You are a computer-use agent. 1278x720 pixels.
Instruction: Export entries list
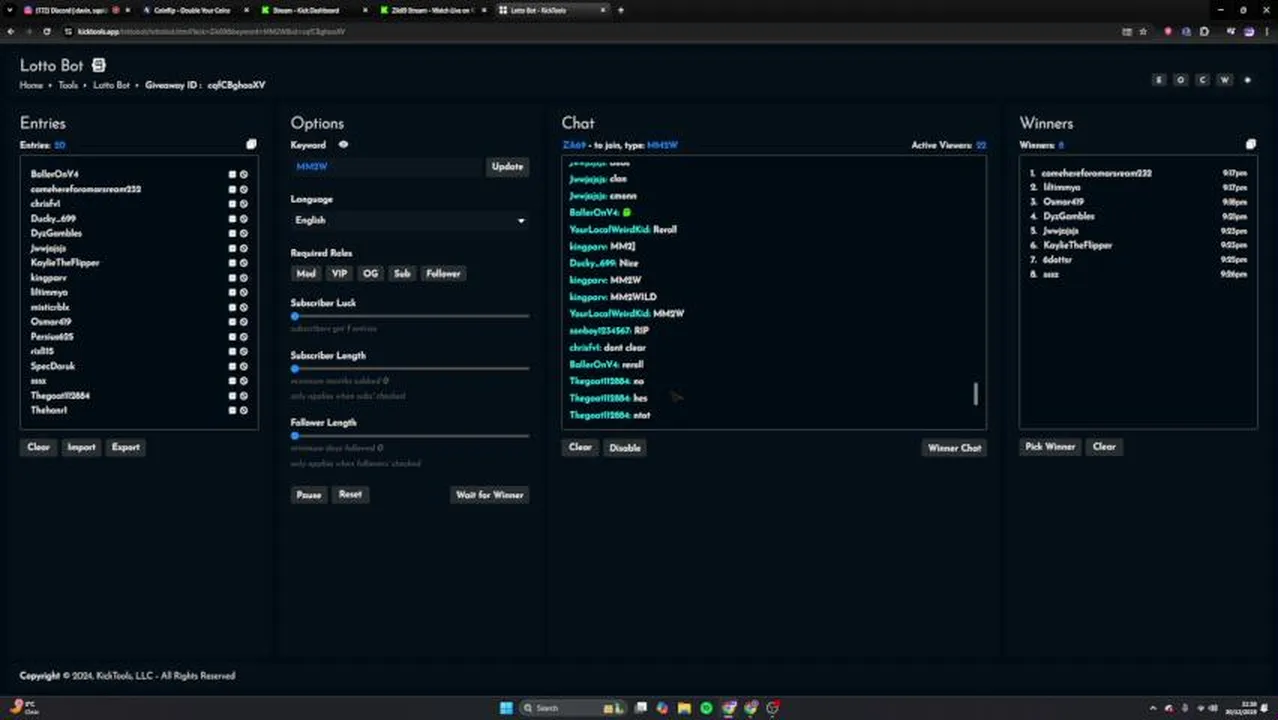(126, 447)
